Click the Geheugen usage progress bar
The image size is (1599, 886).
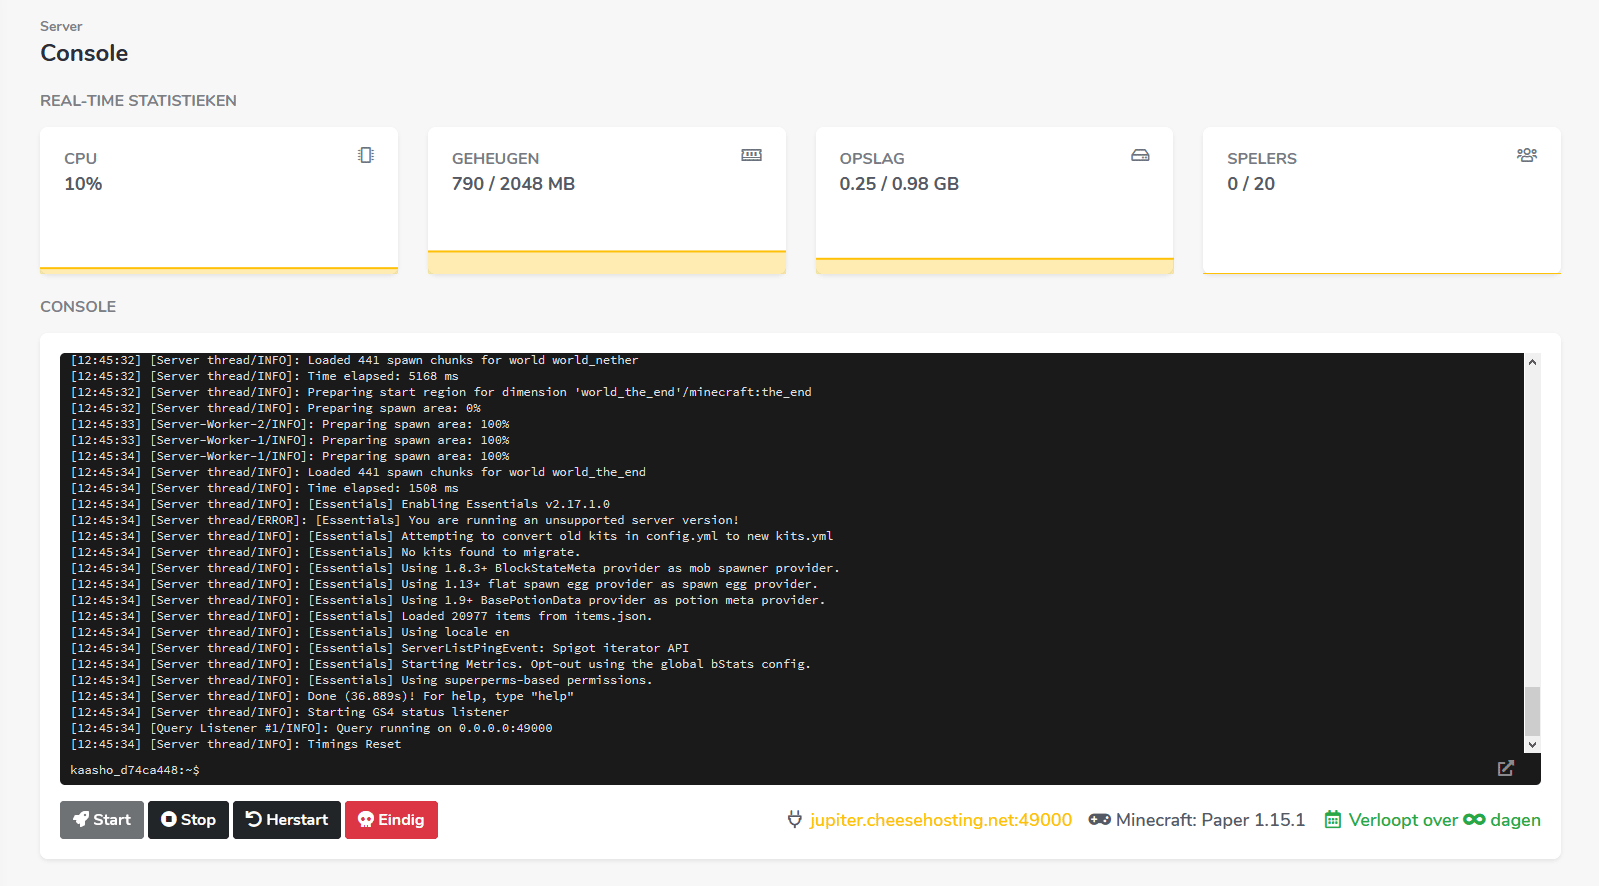(606, 262)
